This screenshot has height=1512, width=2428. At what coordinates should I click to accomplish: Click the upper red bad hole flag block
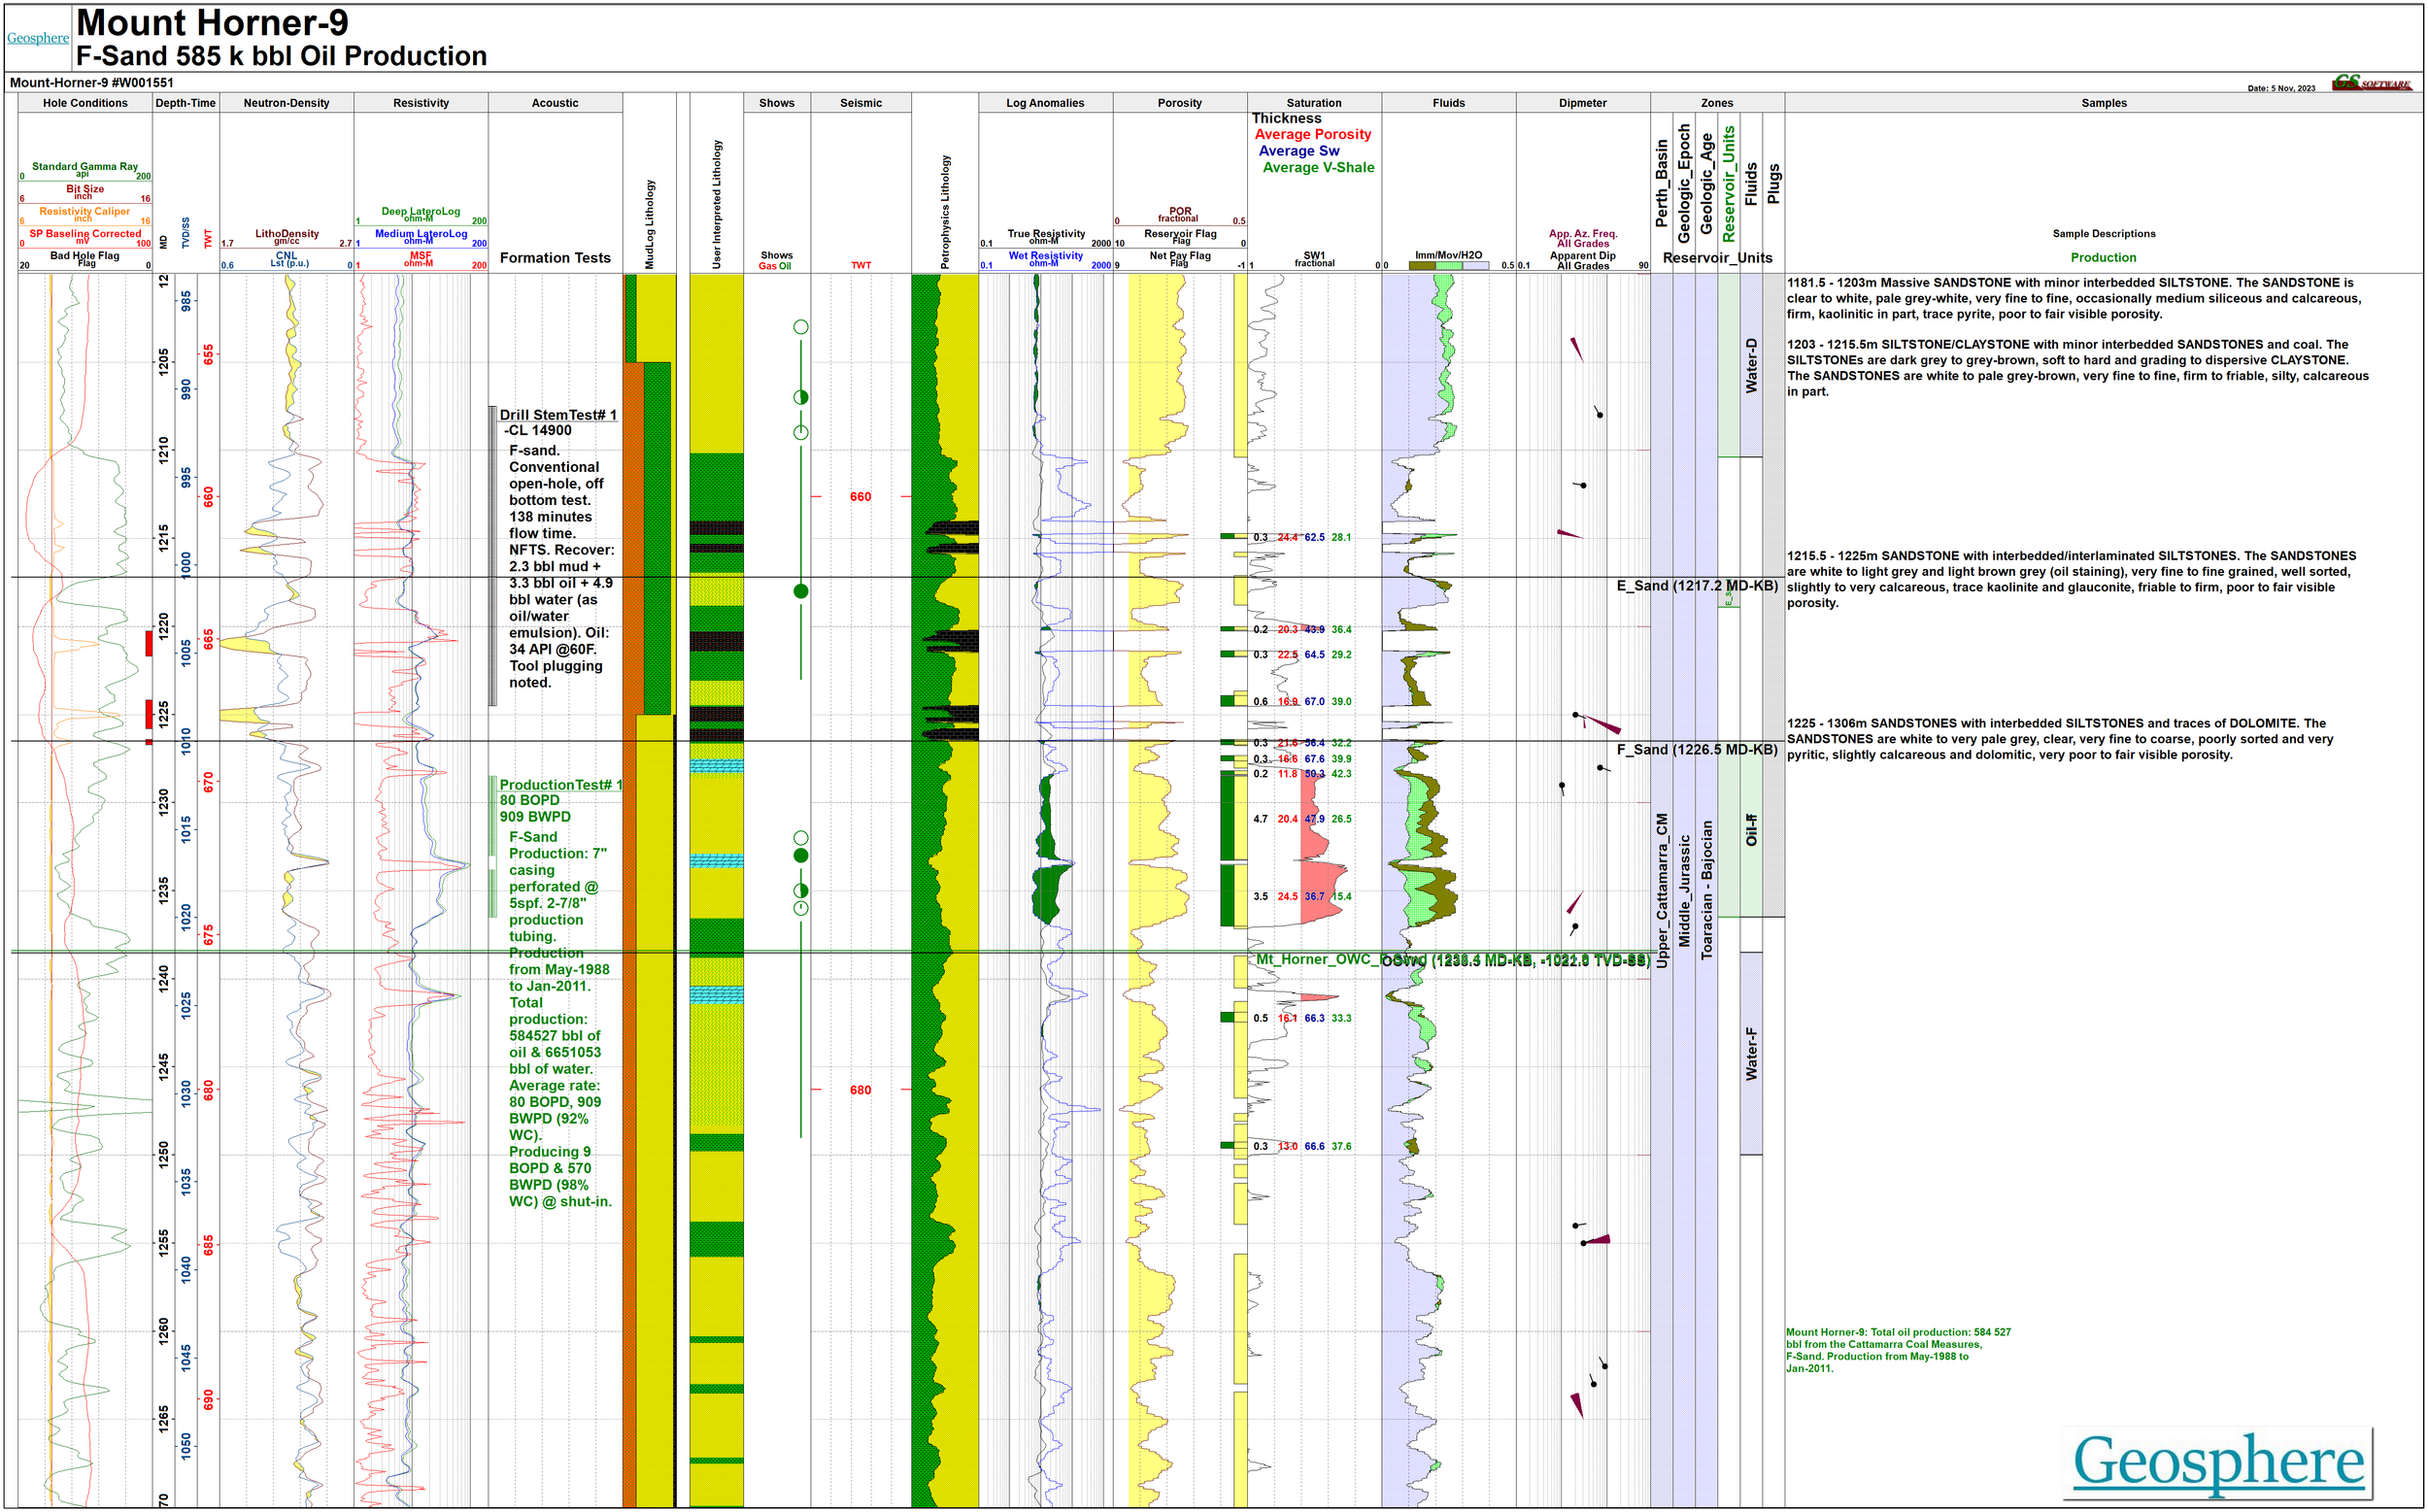point(149,643)
